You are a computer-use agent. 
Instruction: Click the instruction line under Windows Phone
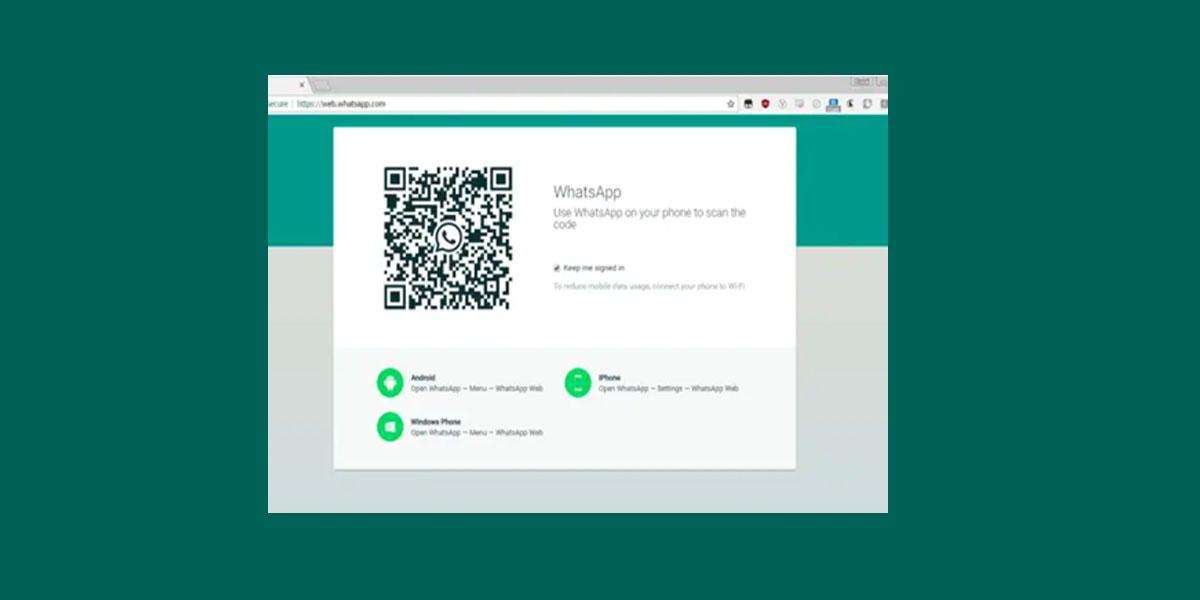pyautogui.click(x=477, y=433)
